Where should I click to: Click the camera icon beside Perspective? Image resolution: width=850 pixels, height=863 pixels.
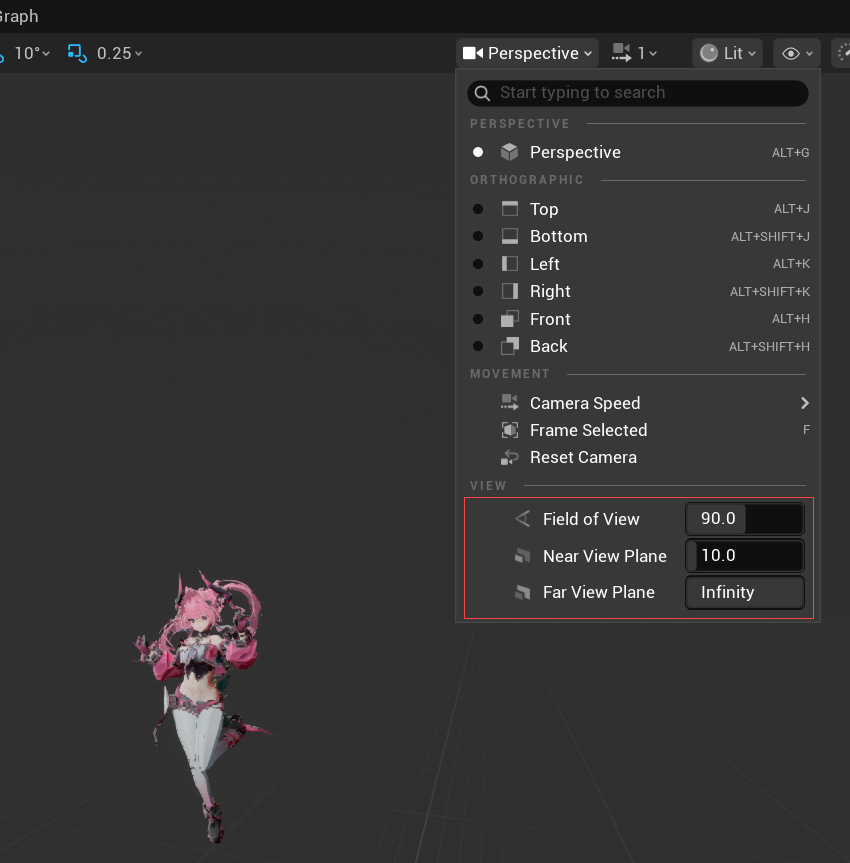(x=472, y=53)
